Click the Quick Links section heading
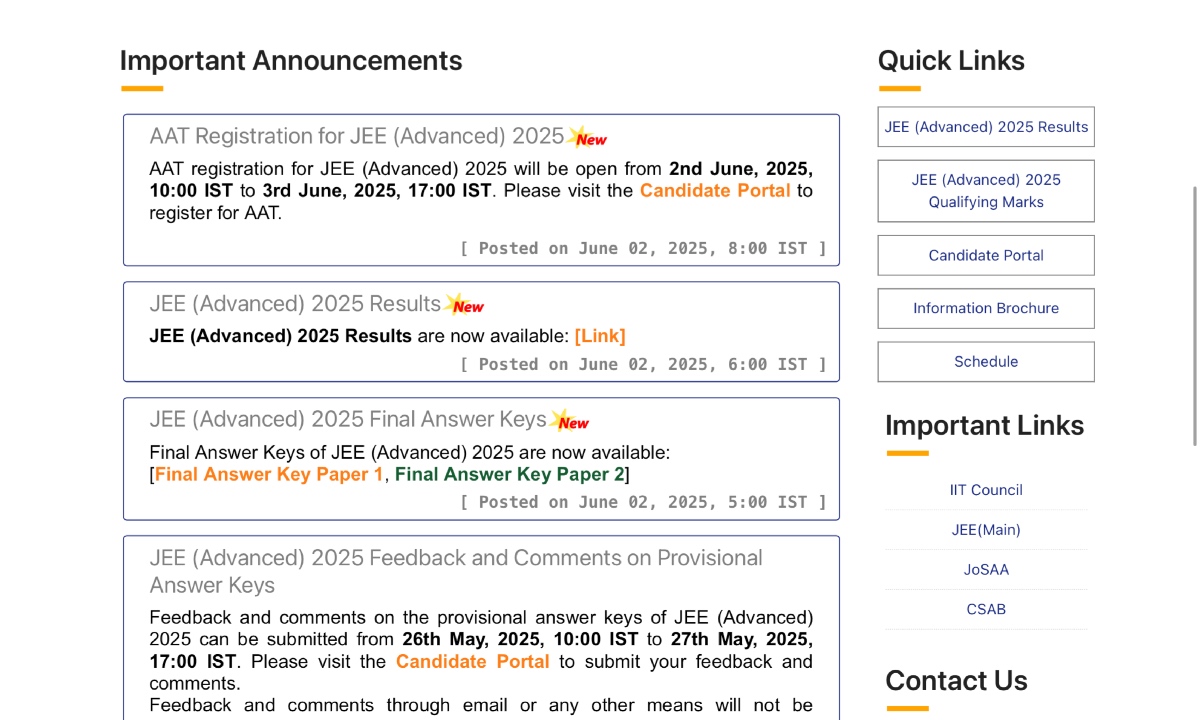Image resolution: width=1200 pixels, height=720 pixels. tap(951, 61)
